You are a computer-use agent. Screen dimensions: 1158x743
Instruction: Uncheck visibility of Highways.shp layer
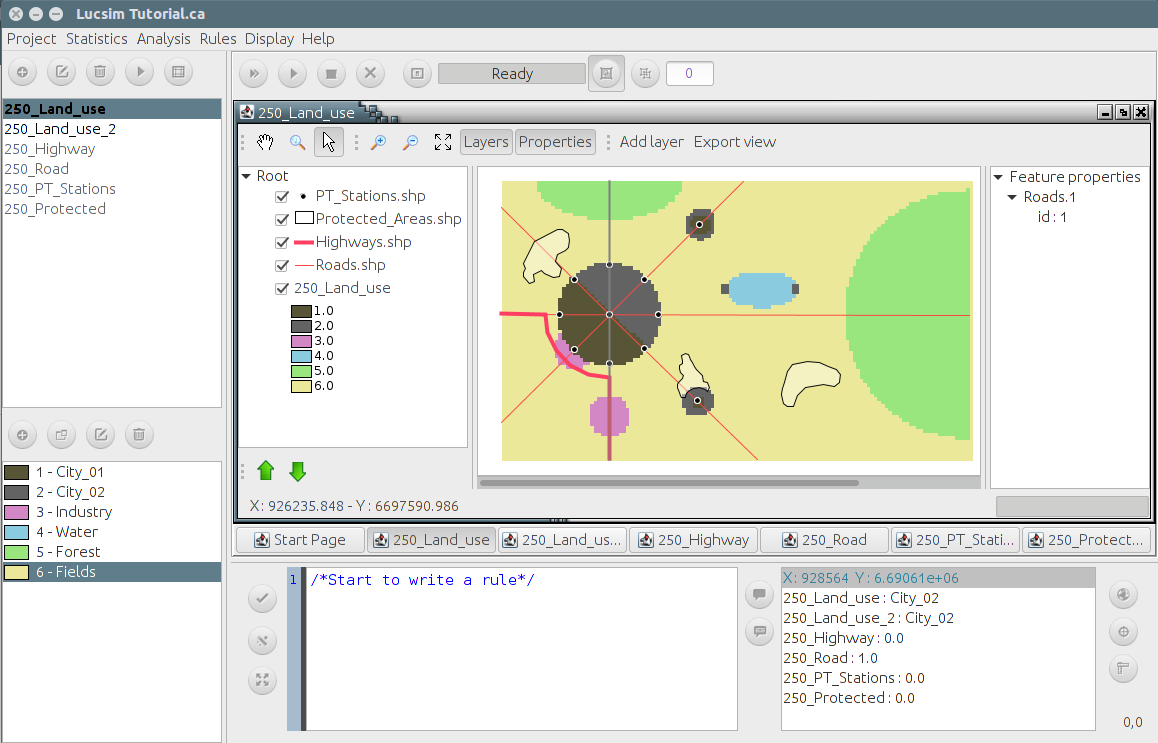[x=281, y=242]
